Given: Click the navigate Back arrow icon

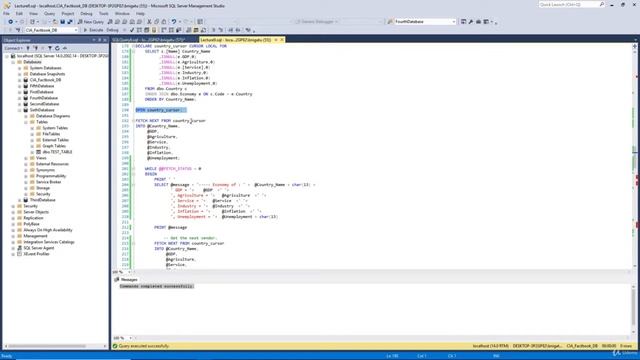Looking at the screenshot, I should (11, 22).
